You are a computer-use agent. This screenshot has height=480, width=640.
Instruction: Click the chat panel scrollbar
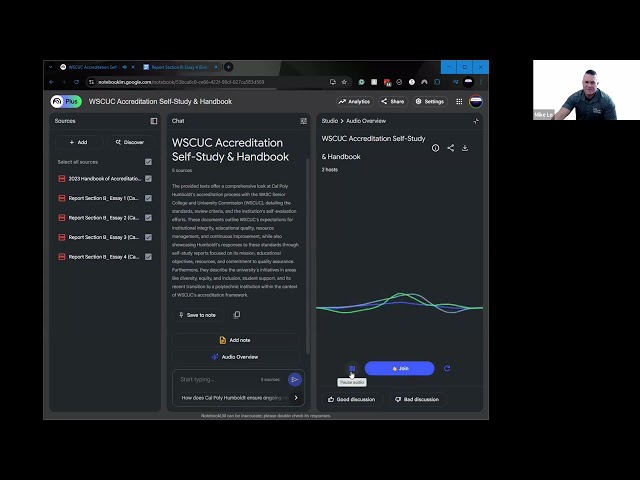coord(307,256)
